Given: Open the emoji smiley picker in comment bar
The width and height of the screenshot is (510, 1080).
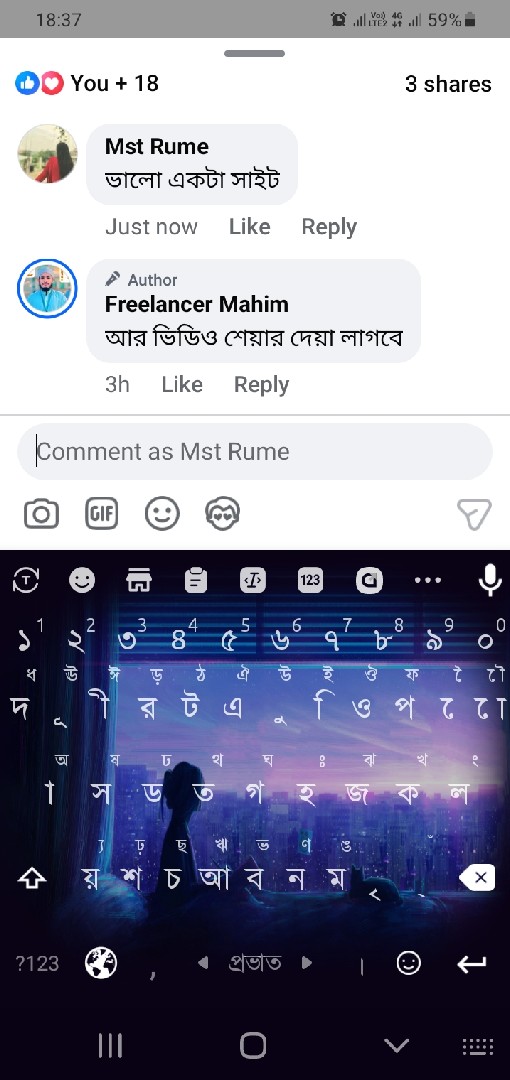Looking at the screenshot, I should click(x=162, y=514).
